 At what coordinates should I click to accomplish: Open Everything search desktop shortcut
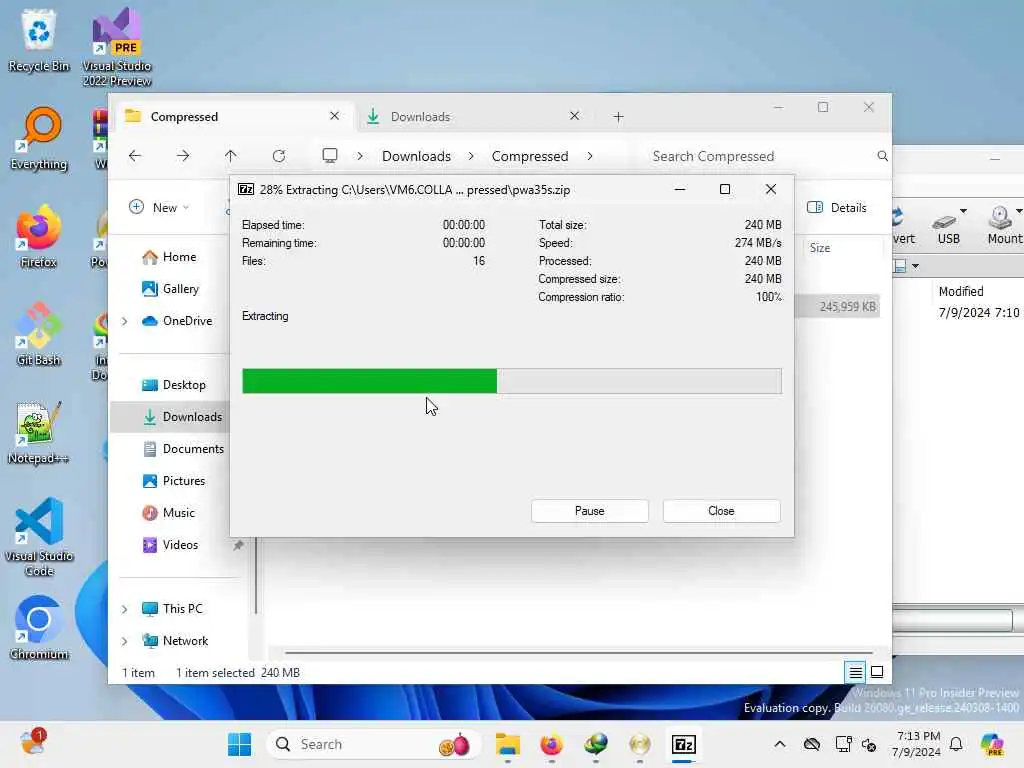pyautogui.click(x=39, y=139)
